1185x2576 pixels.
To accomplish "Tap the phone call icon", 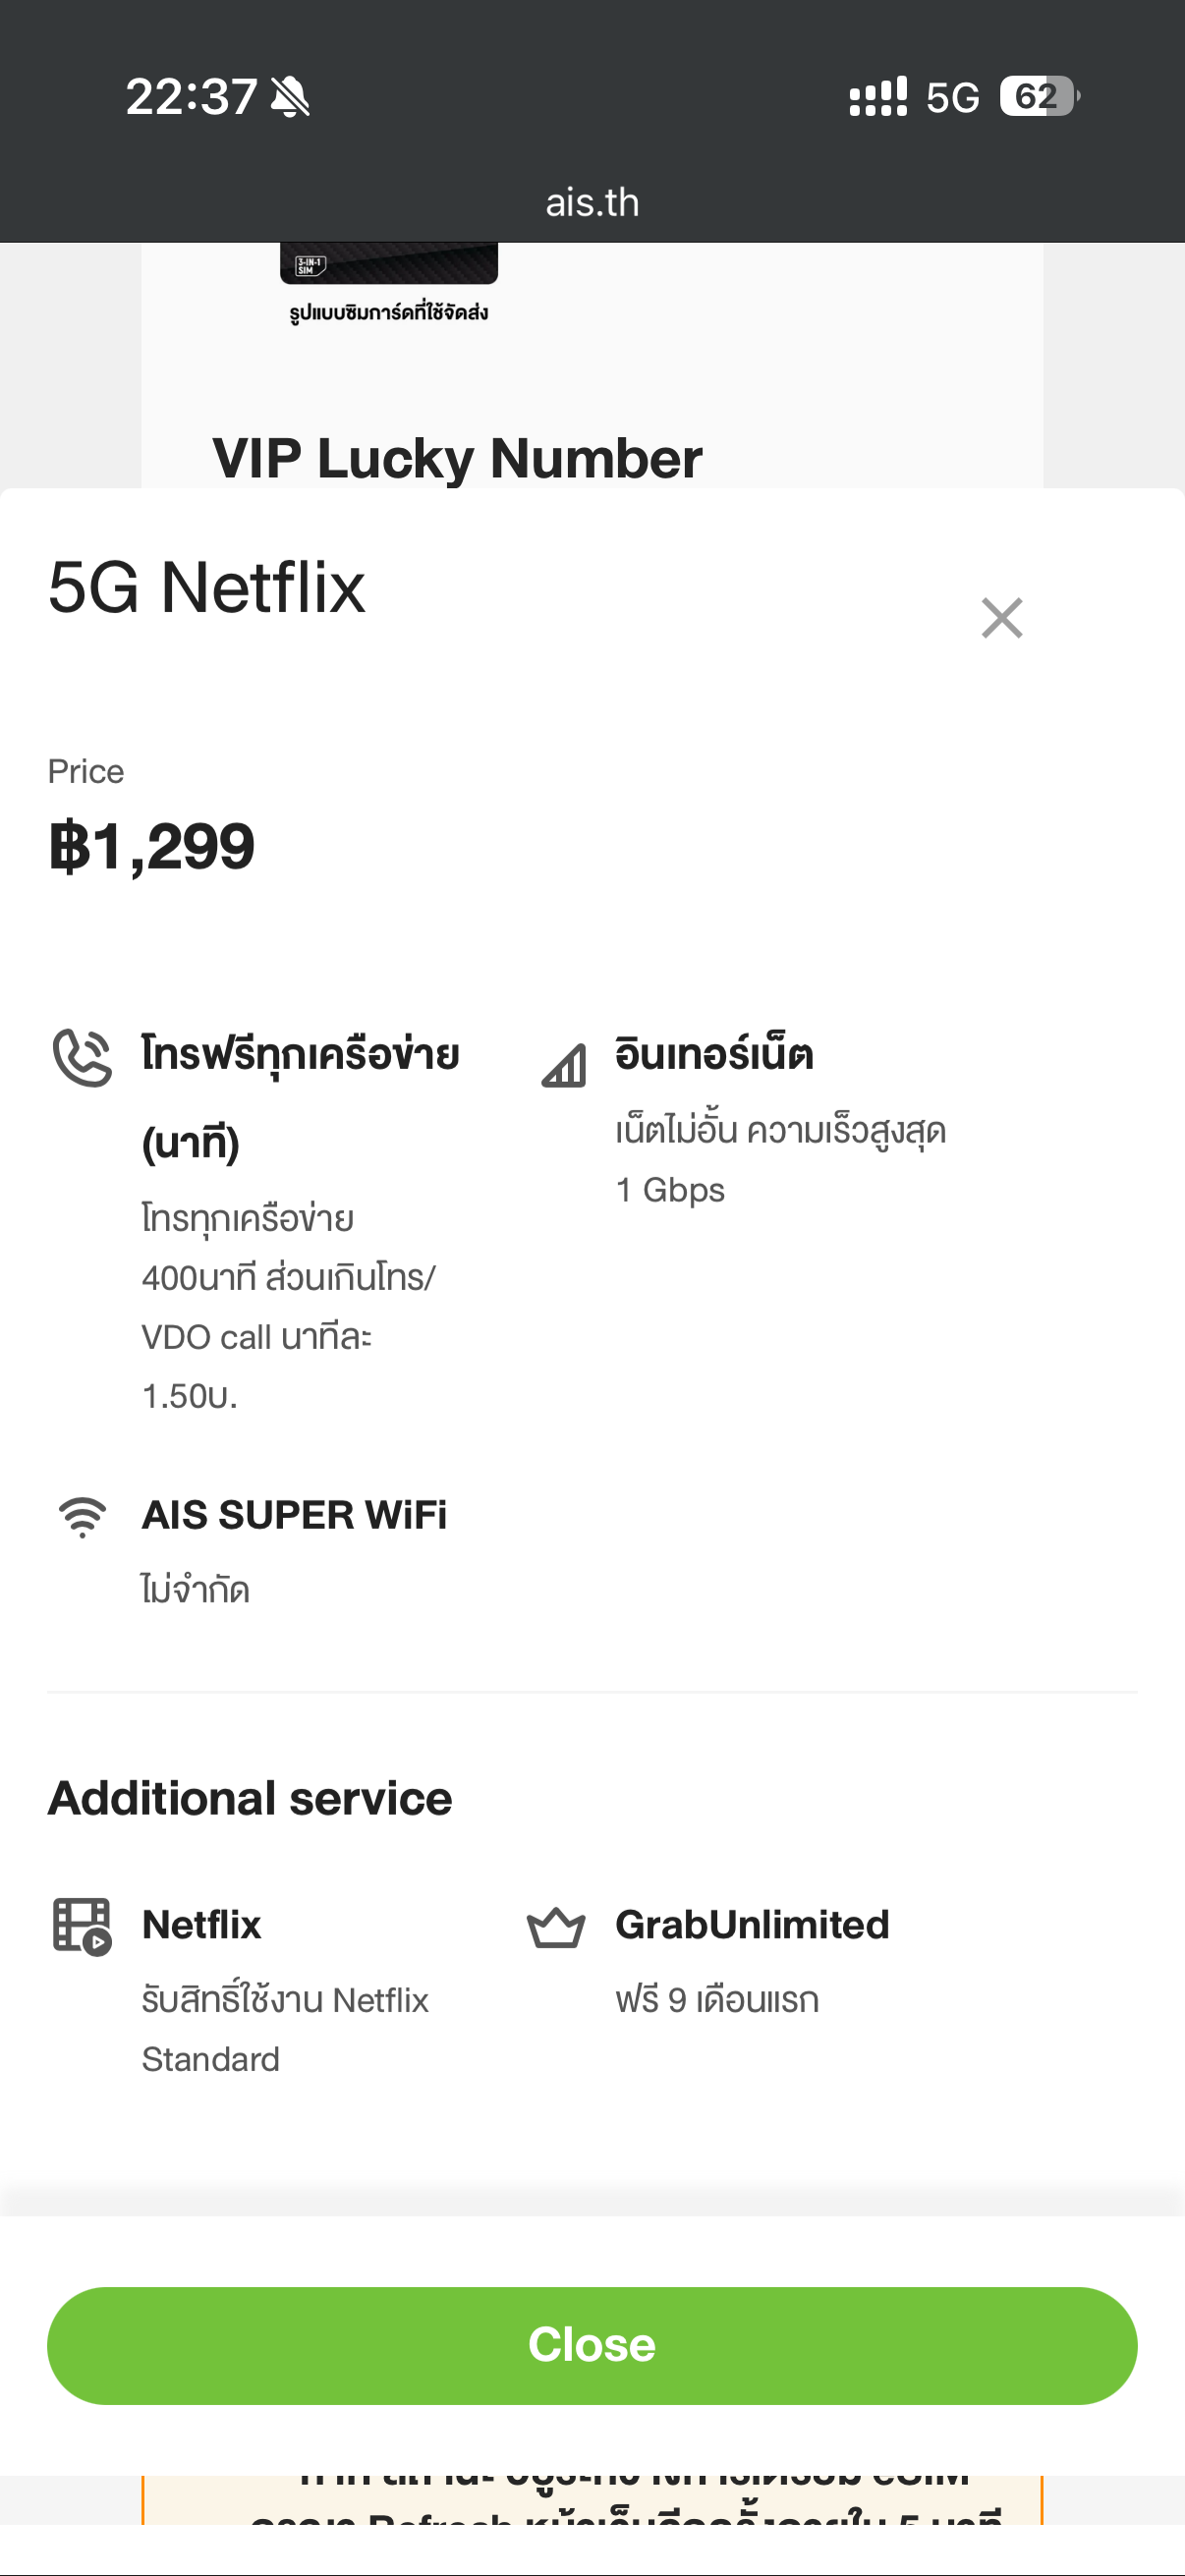I will [82, 1057].
